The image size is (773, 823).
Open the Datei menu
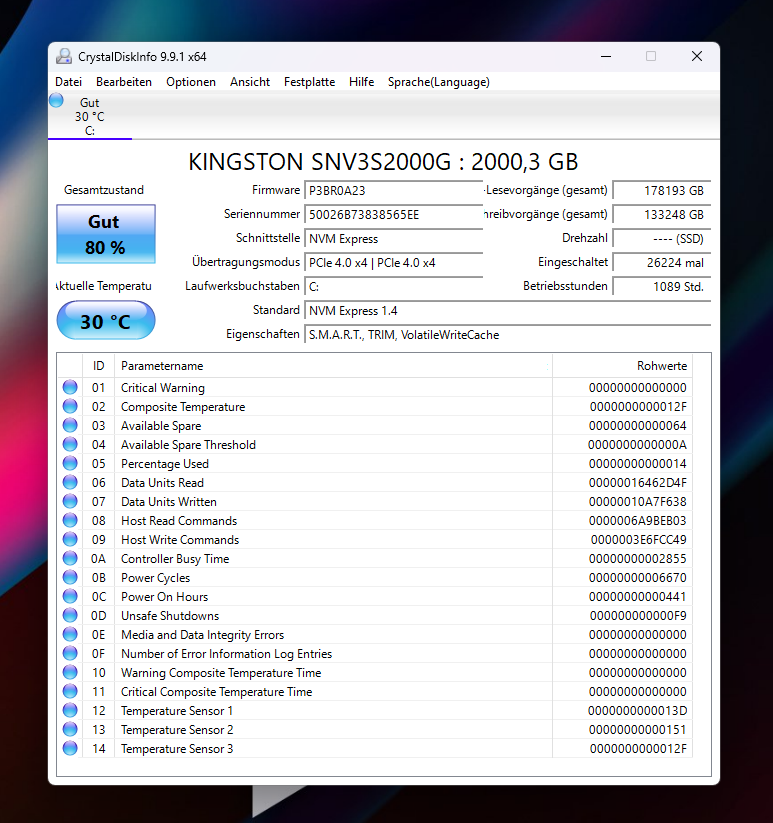[68, 82]
